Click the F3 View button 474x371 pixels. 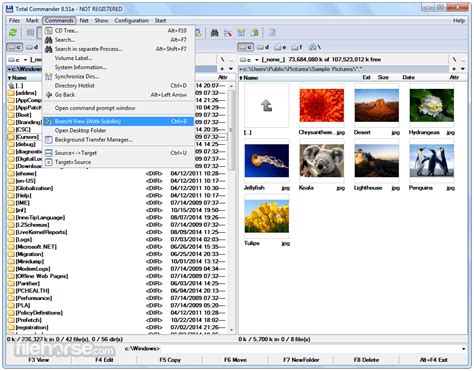point(38,360)
